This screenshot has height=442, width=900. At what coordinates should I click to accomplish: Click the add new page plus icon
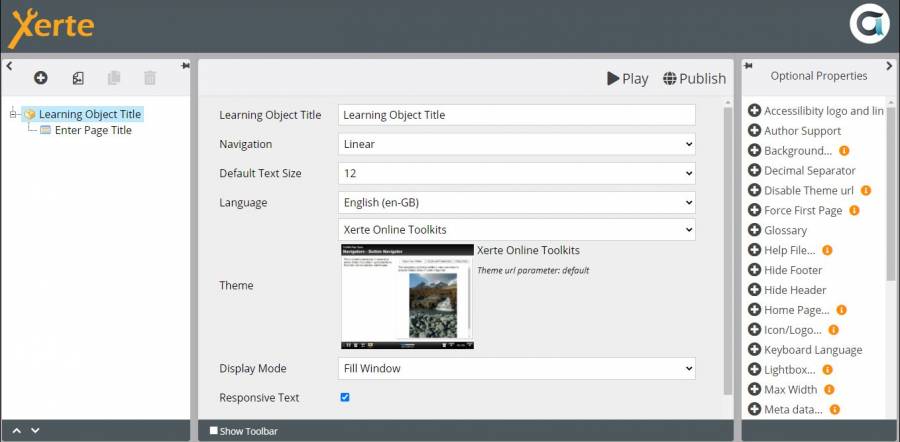pos(41,78)
